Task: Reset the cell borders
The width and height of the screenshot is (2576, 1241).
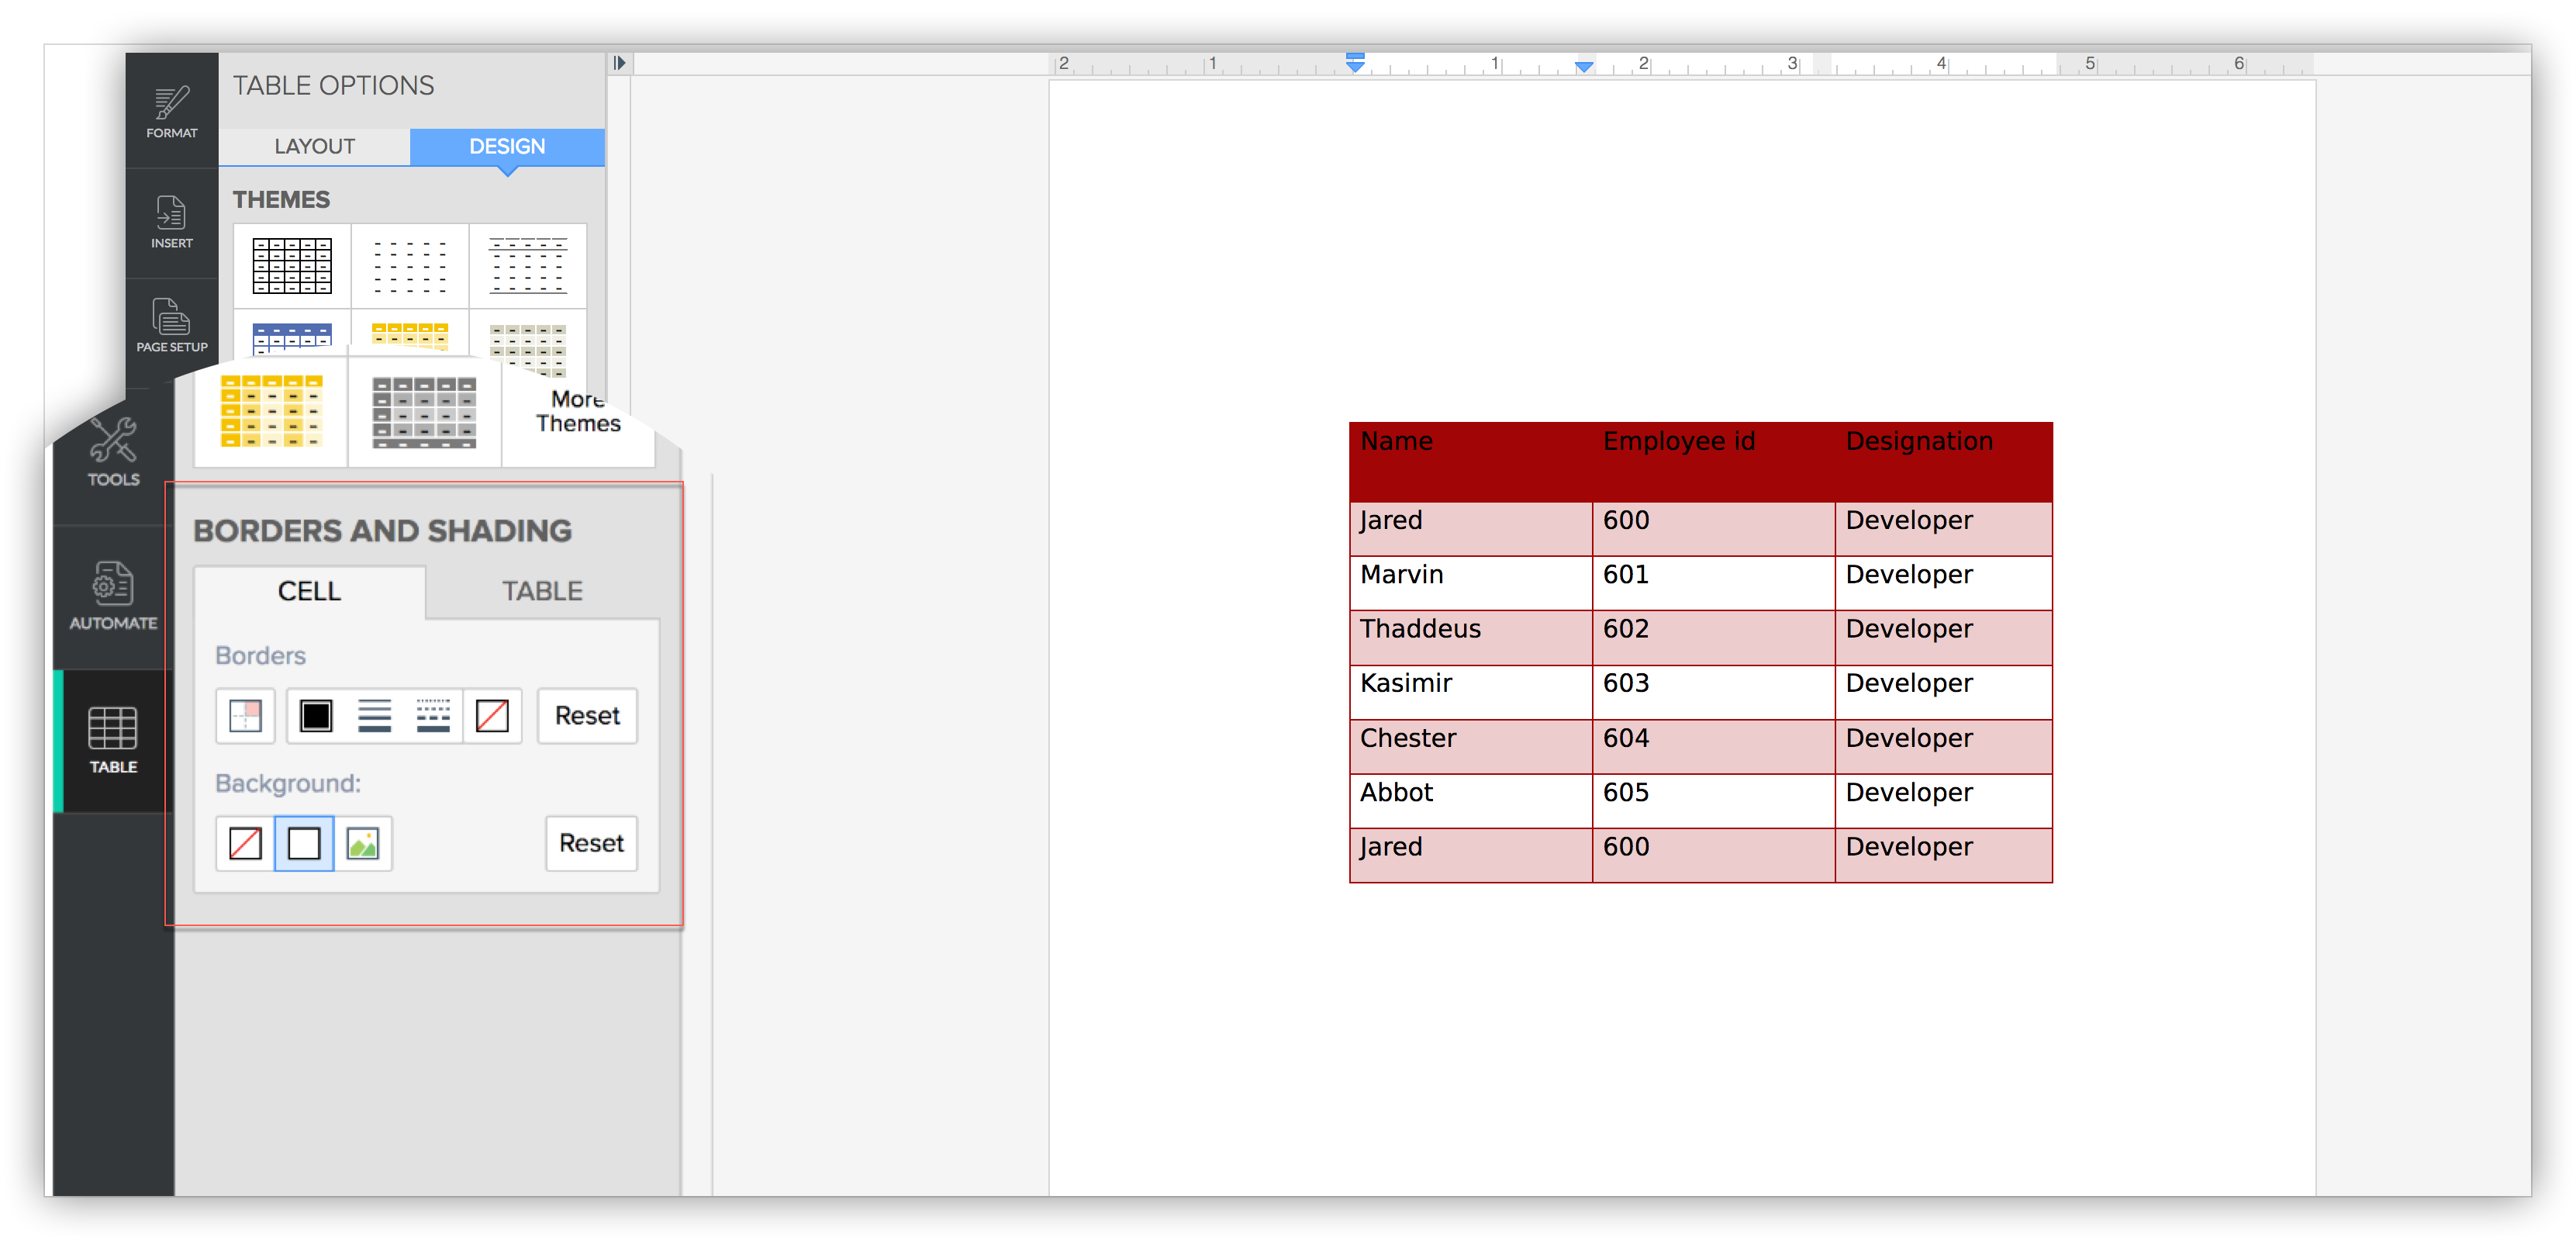Action: click(x=587, y=716)
